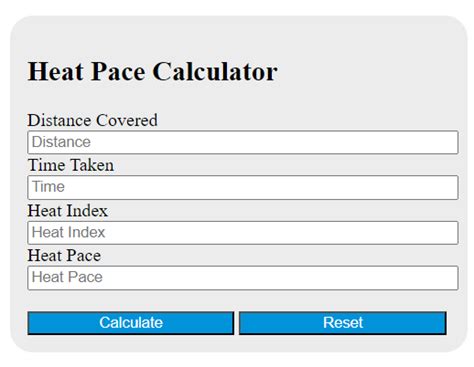
Task: Click the word 'Calculator' in the title
Action: pyautogui.click(x=215, y=71)
